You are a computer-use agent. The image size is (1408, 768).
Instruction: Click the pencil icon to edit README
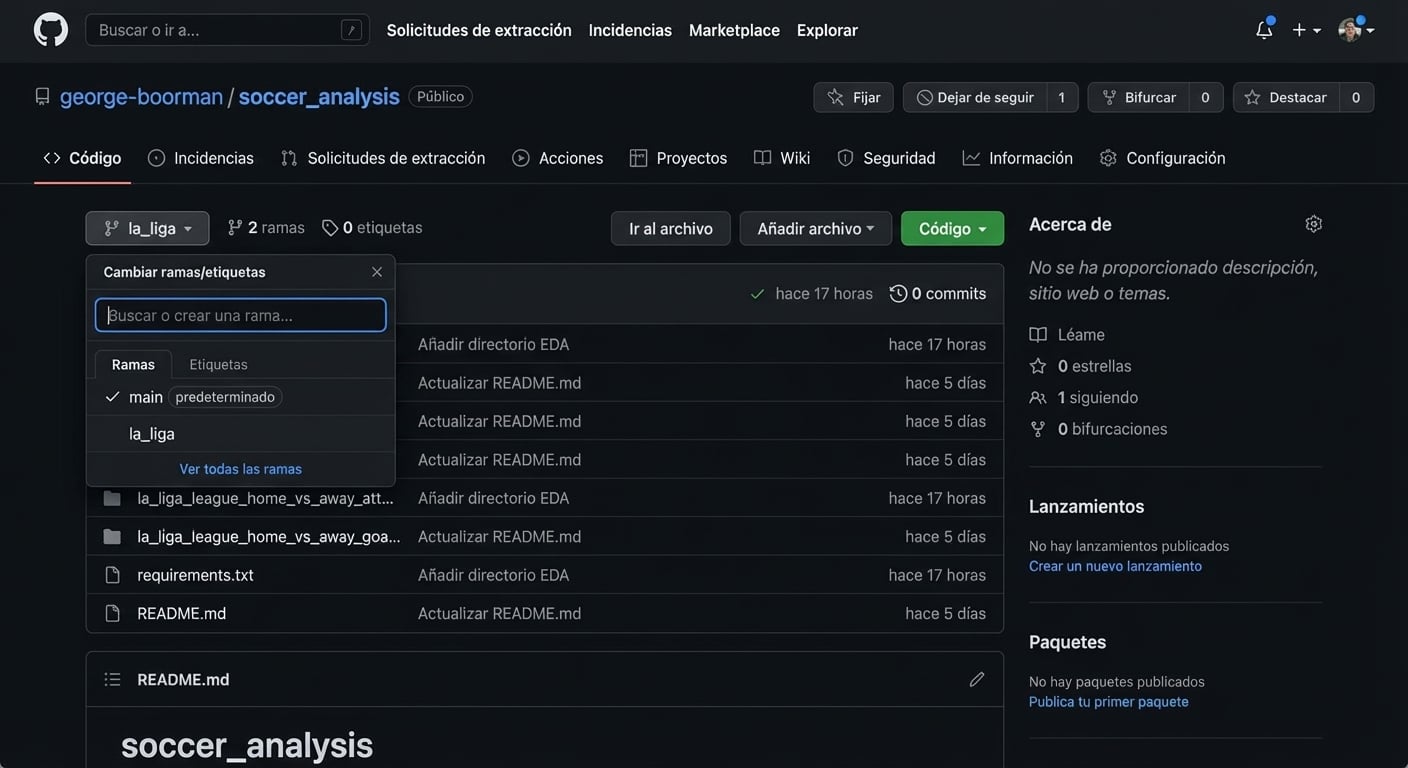pos(976,679)
